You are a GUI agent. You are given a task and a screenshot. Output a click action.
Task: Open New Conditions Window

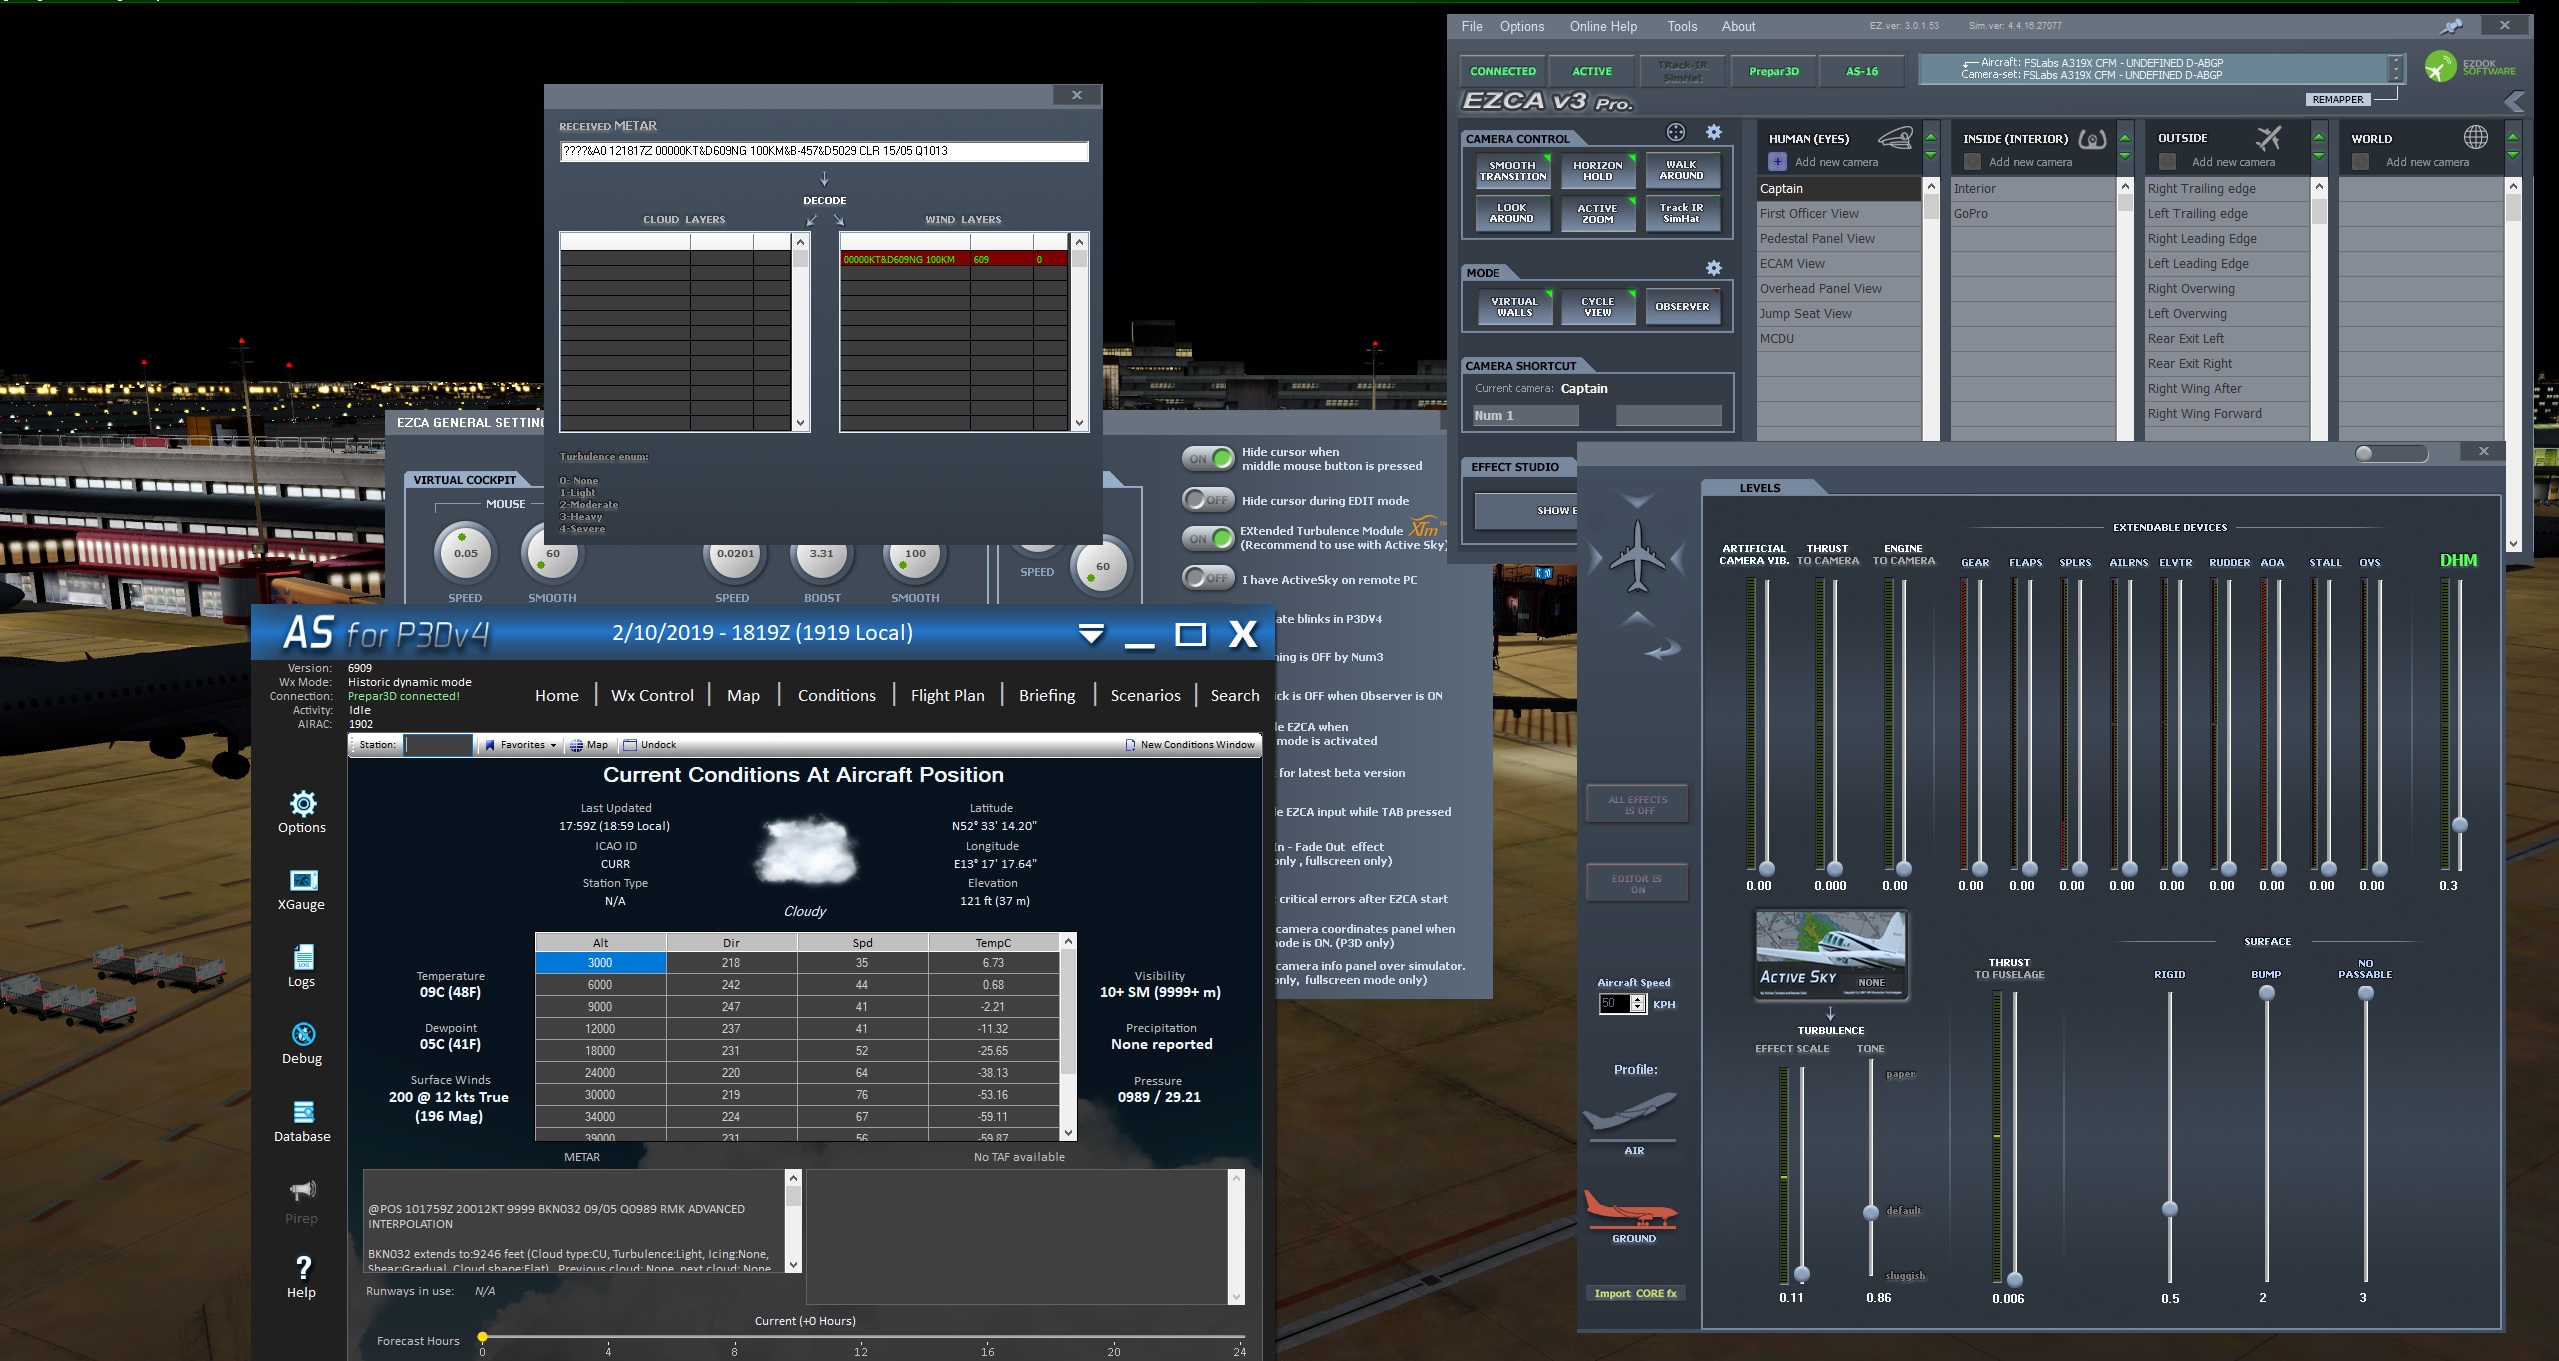(1190, 745)
